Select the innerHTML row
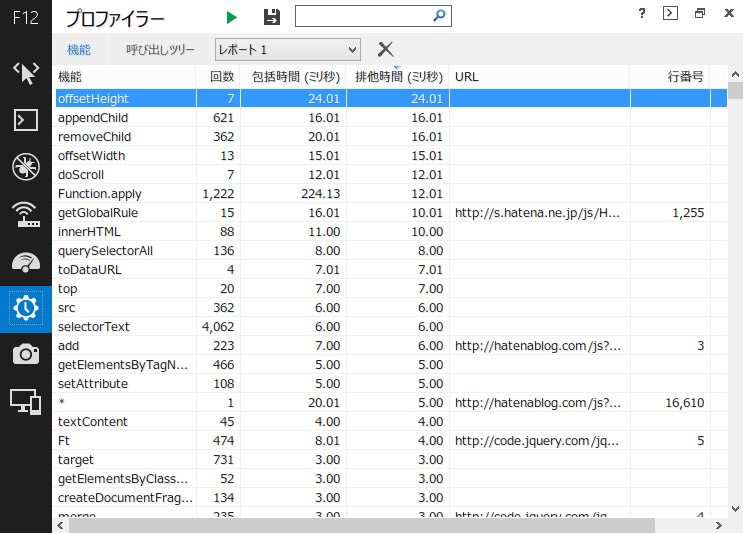This screenshot has height=533, width=743. click(x=391, y=232)
